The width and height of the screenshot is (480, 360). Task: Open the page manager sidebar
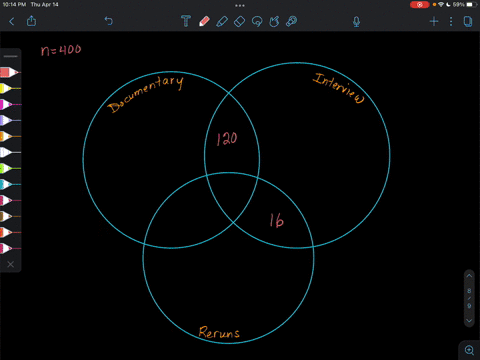[468, 22]
